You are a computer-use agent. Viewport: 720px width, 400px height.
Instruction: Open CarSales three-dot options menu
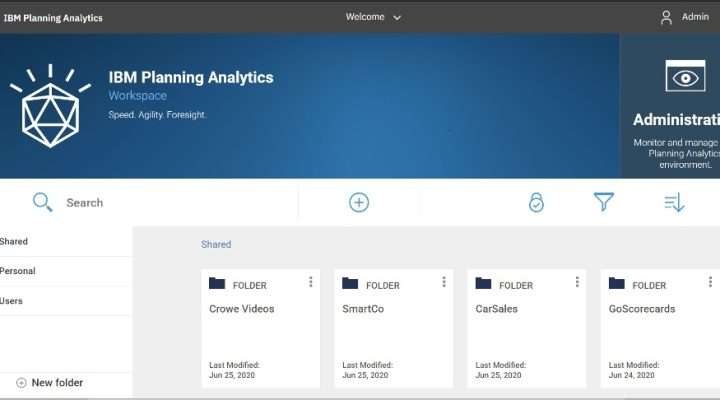coord(577,282)
